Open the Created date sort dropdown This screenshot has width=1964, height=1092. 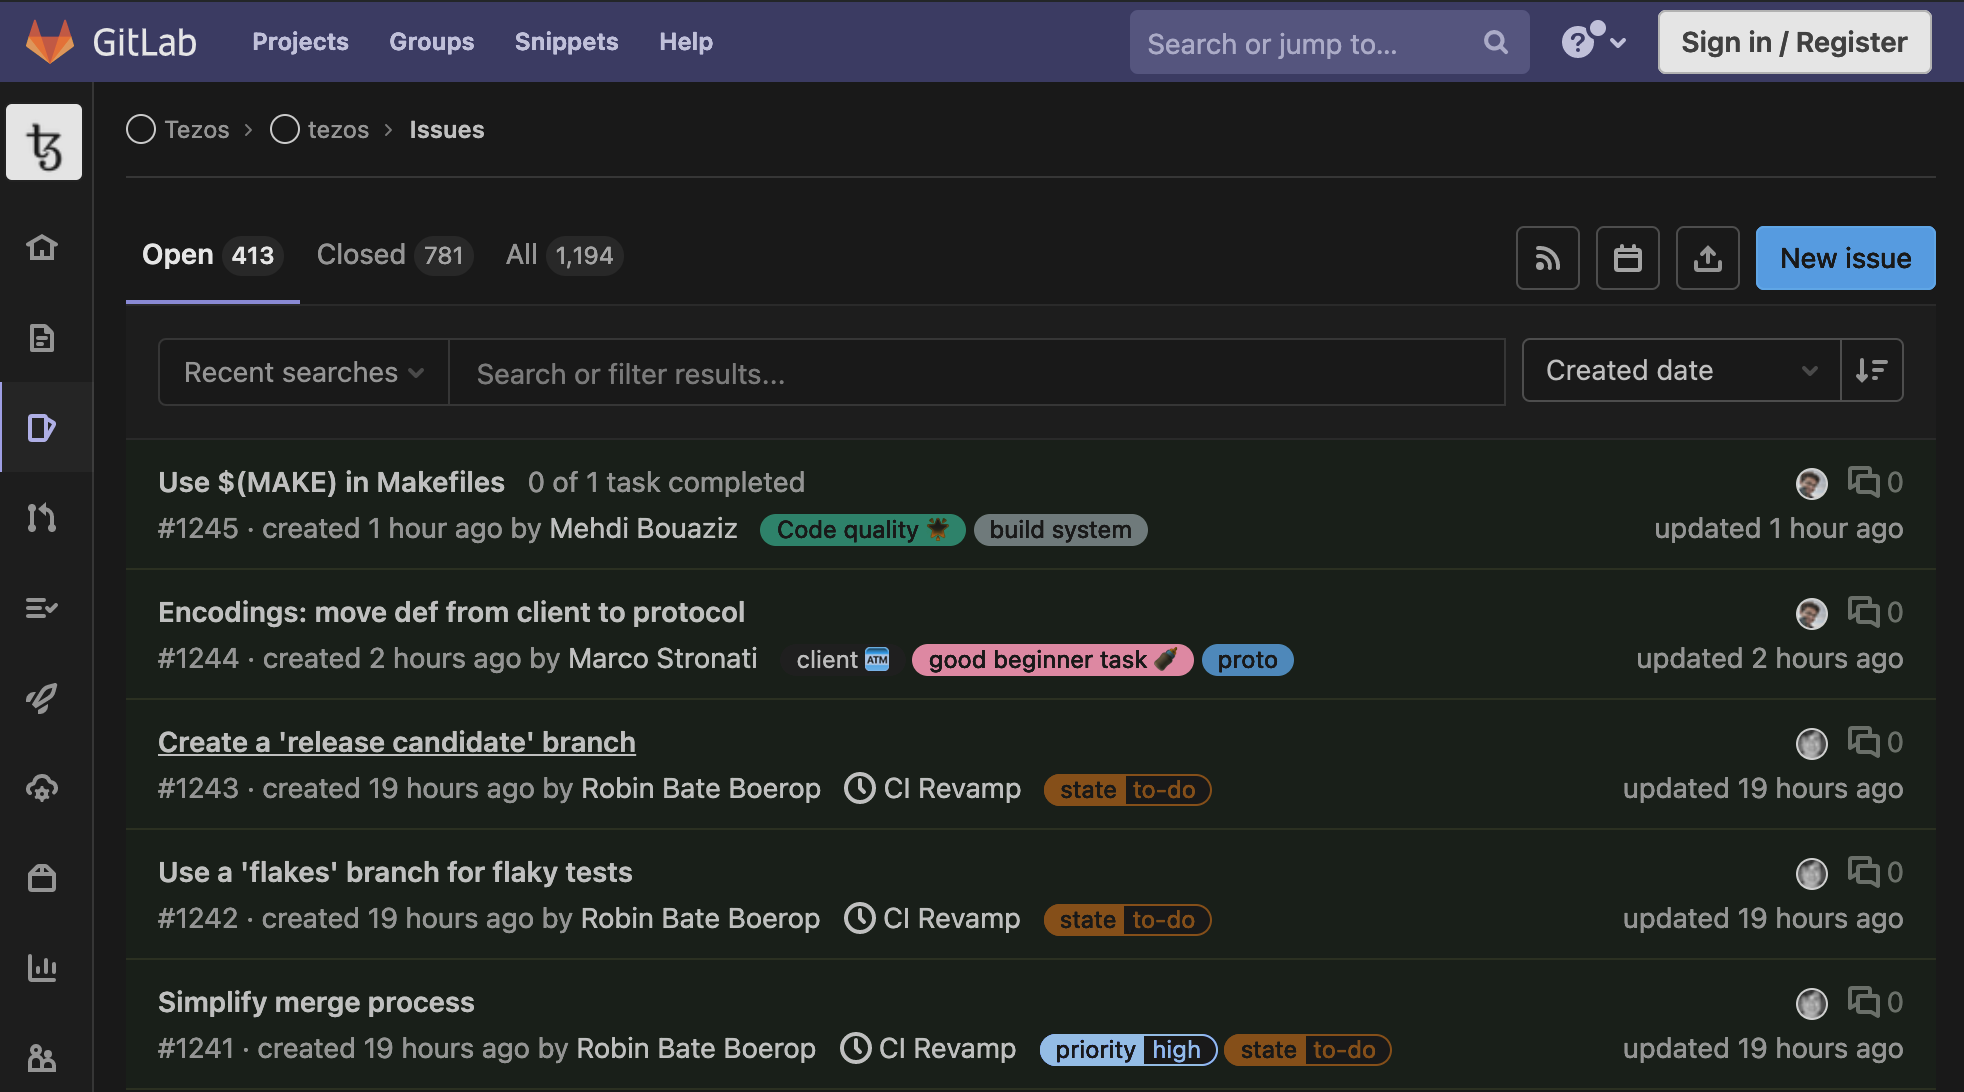coord(1680,371)
